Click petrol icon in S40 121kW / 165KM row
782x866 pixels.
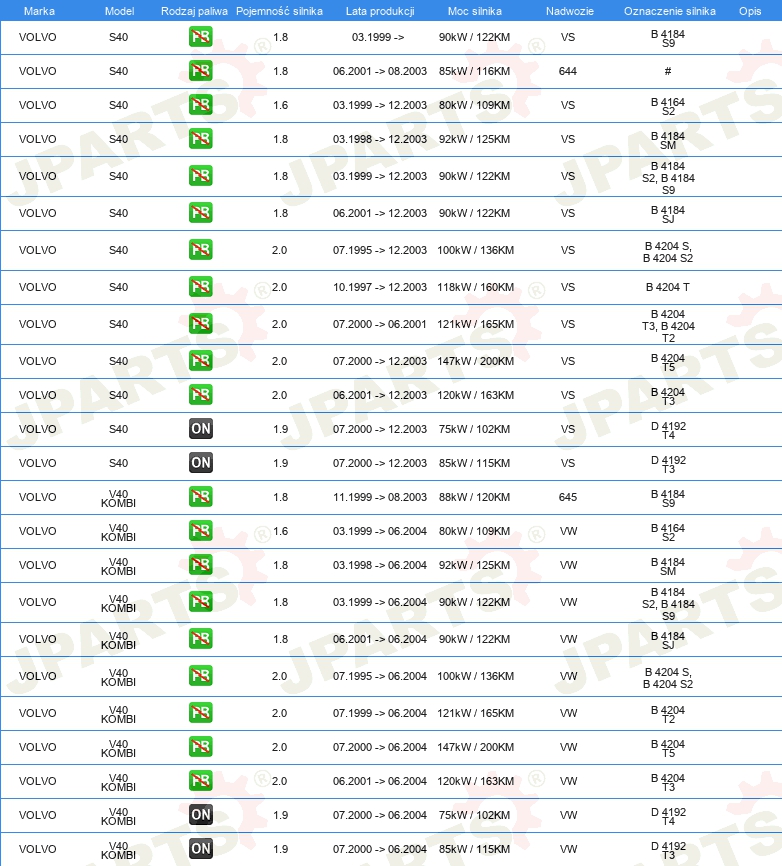tap(200, 324)
